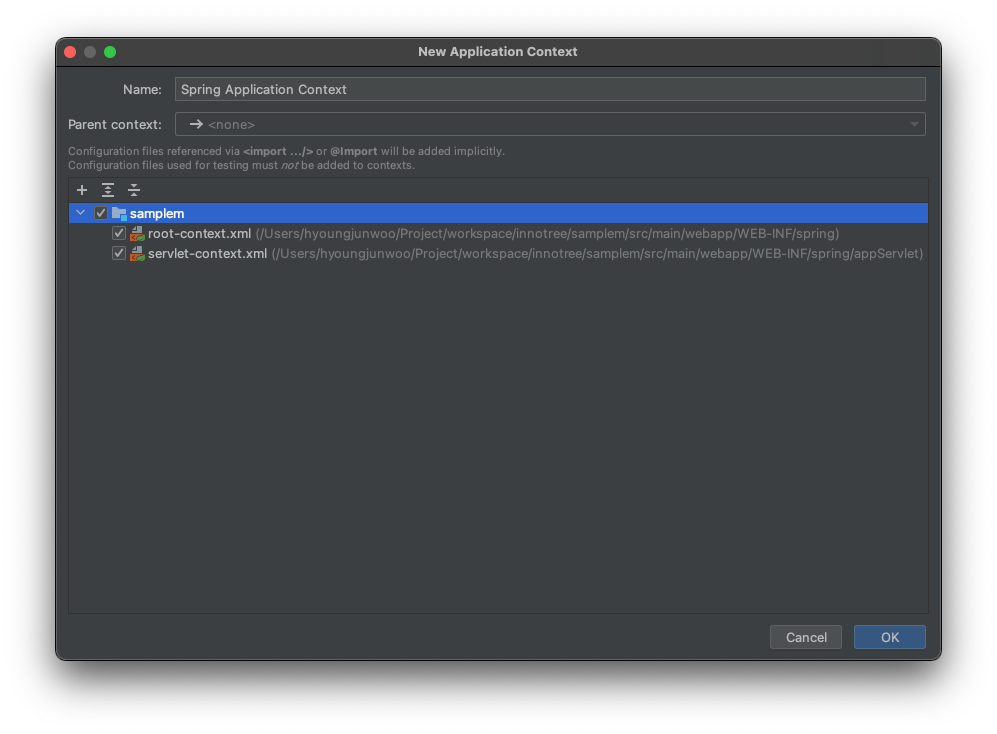Click the arrow icon in Parent context field
The width and height of the screenshot is (997, 734).
[x=196, y=124]
